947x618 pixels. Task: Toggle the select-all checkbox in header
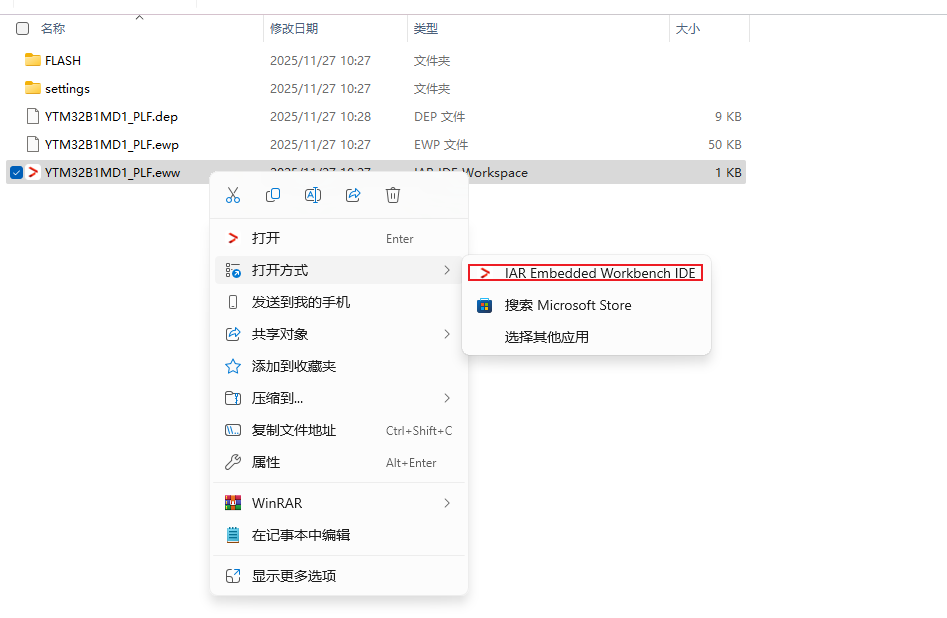(x=22, y=29)
